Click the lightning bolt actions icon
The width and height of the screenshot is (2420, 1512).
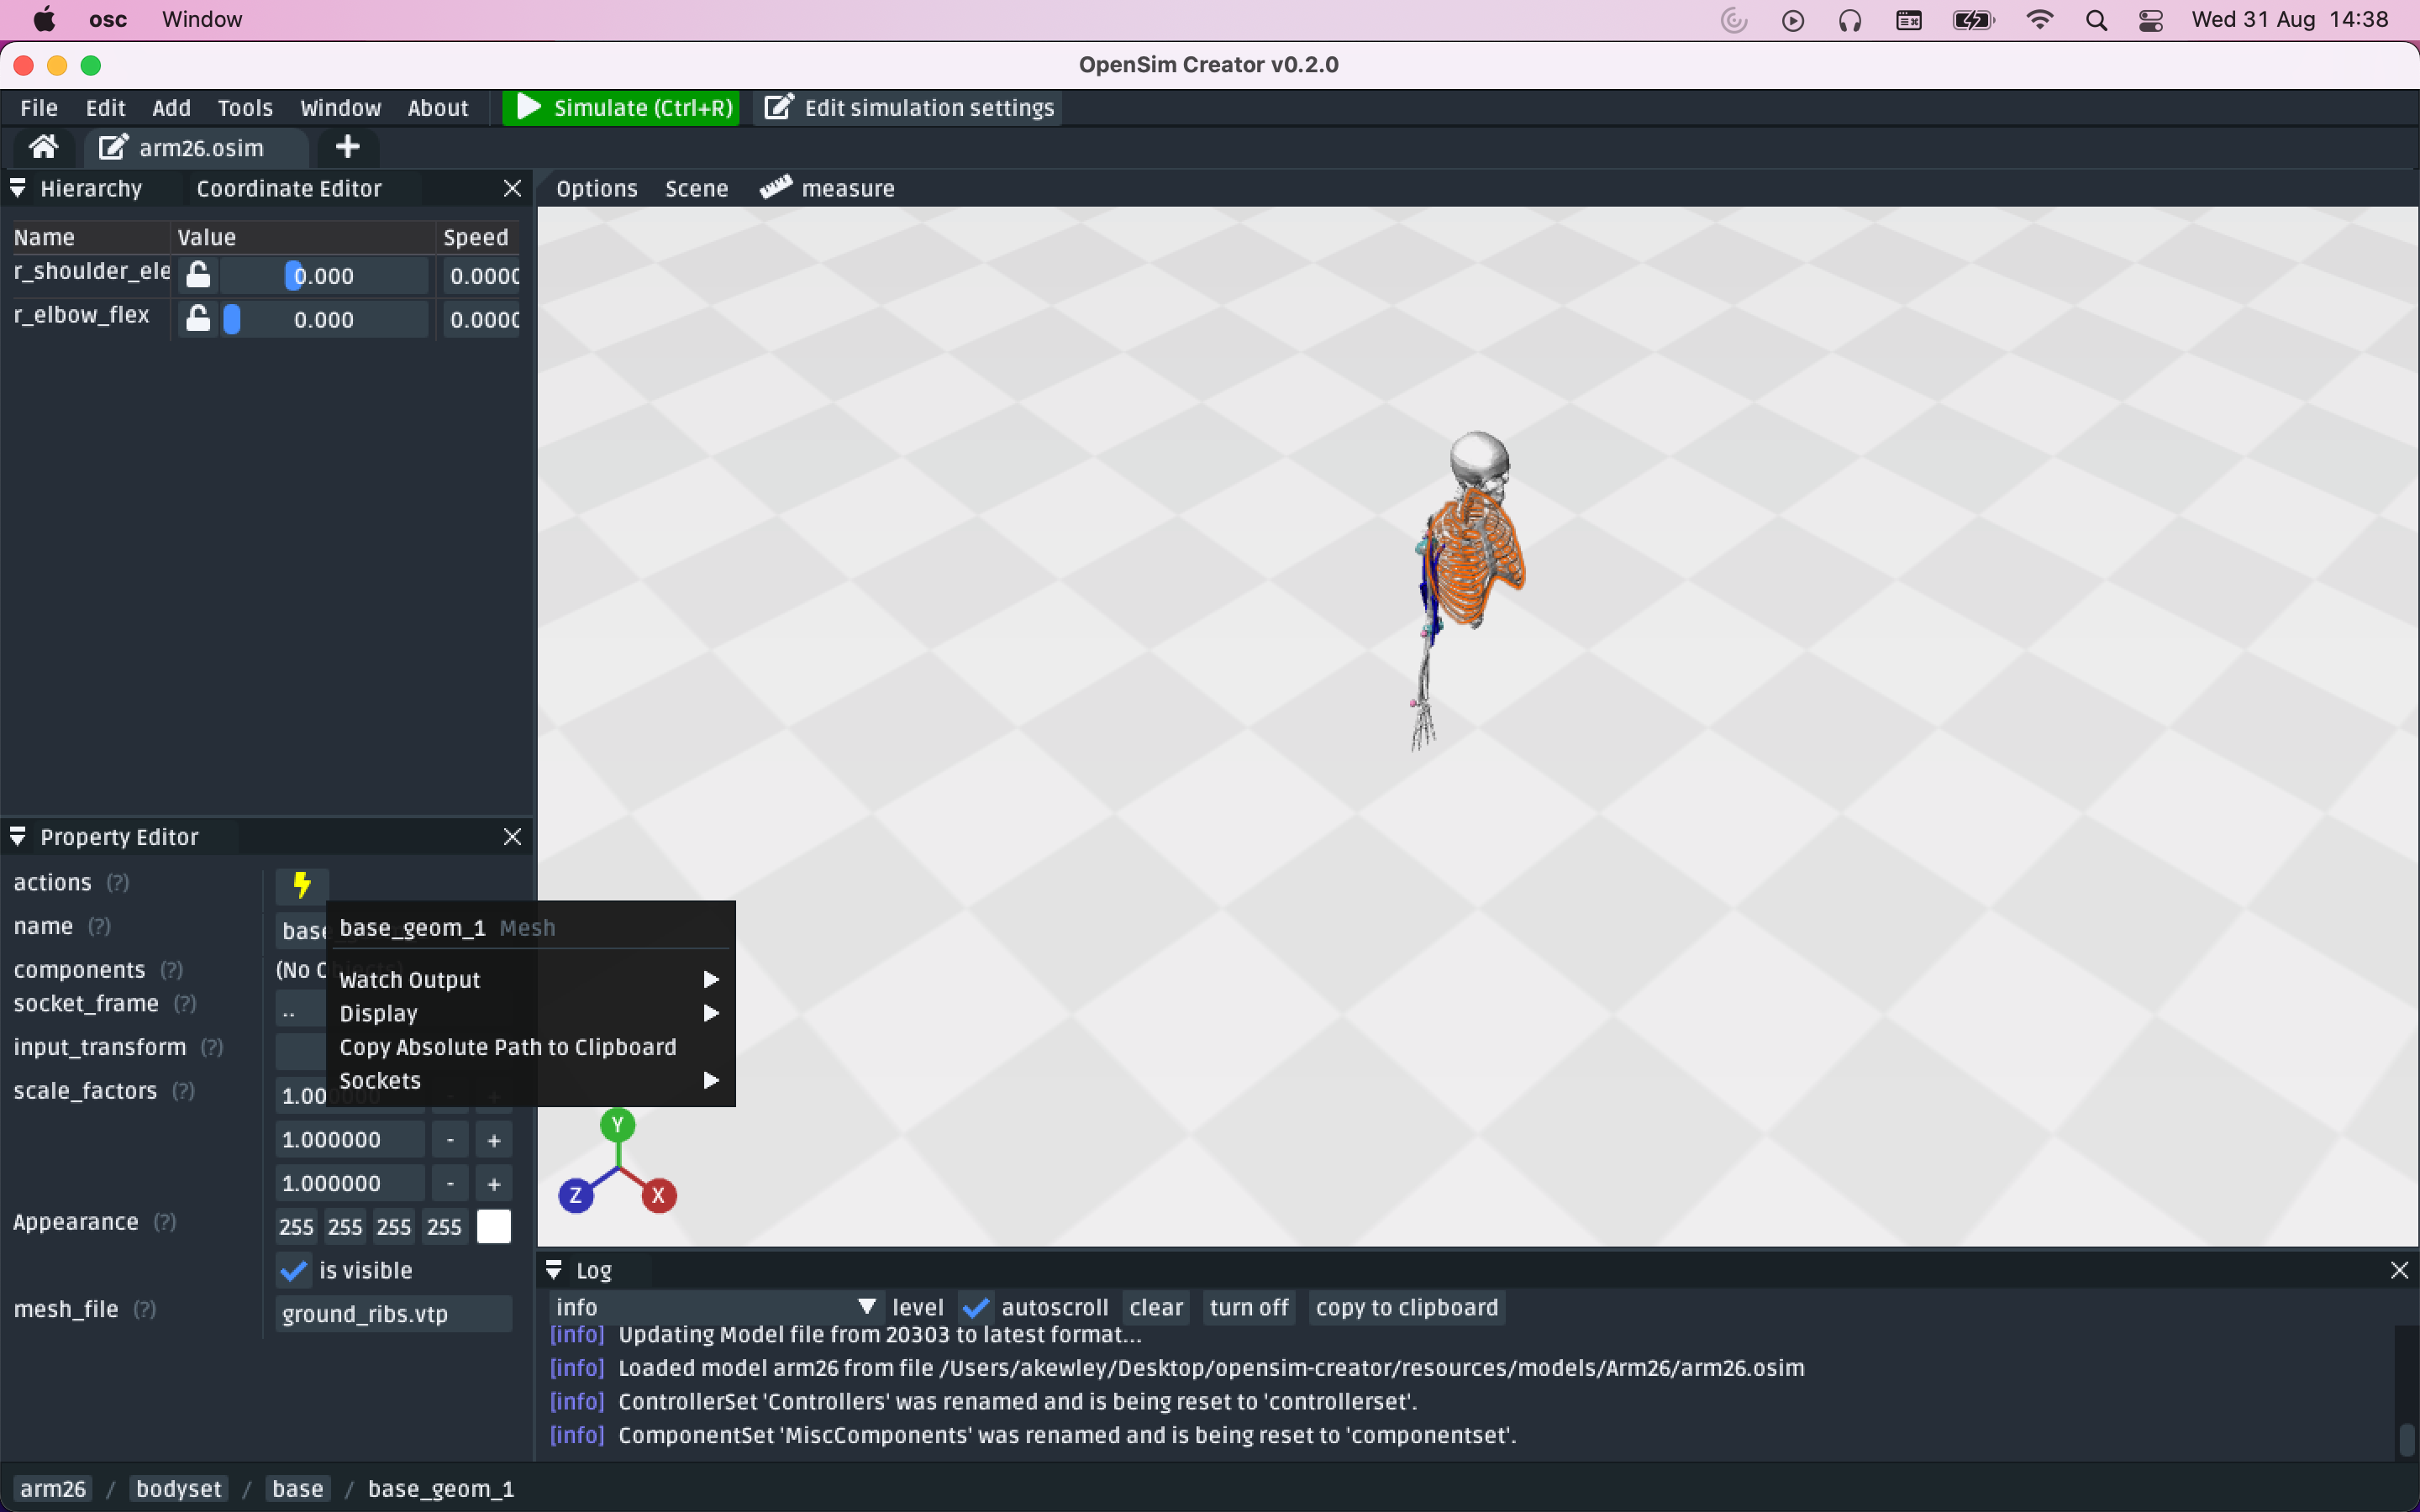click(301, 884)
